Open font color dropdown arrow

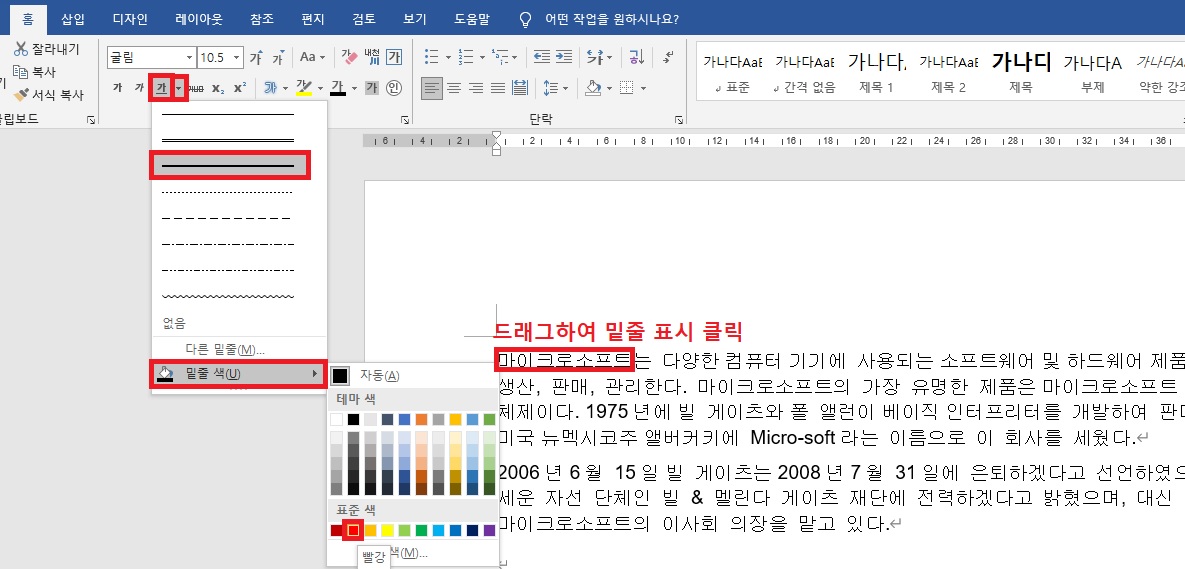(354, 88)
